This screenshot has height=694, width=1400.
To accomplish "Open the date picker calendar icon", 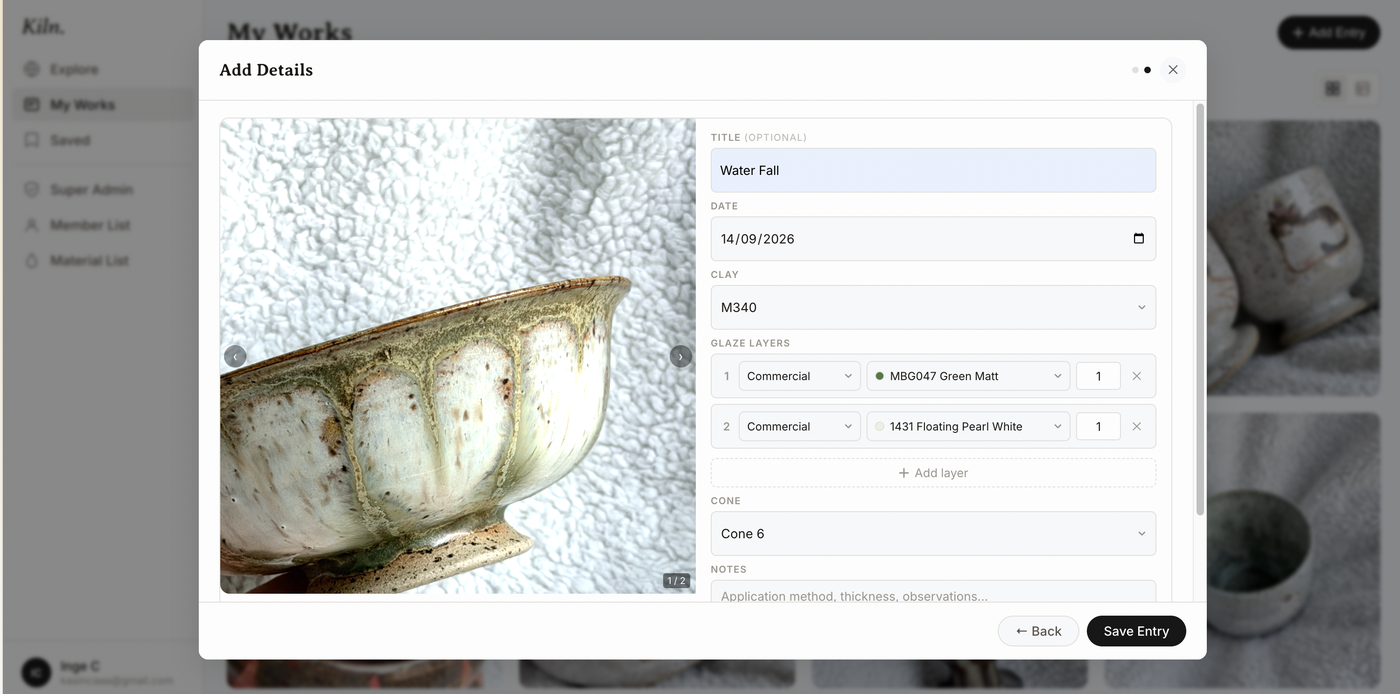I will [x=1138, y=239].
